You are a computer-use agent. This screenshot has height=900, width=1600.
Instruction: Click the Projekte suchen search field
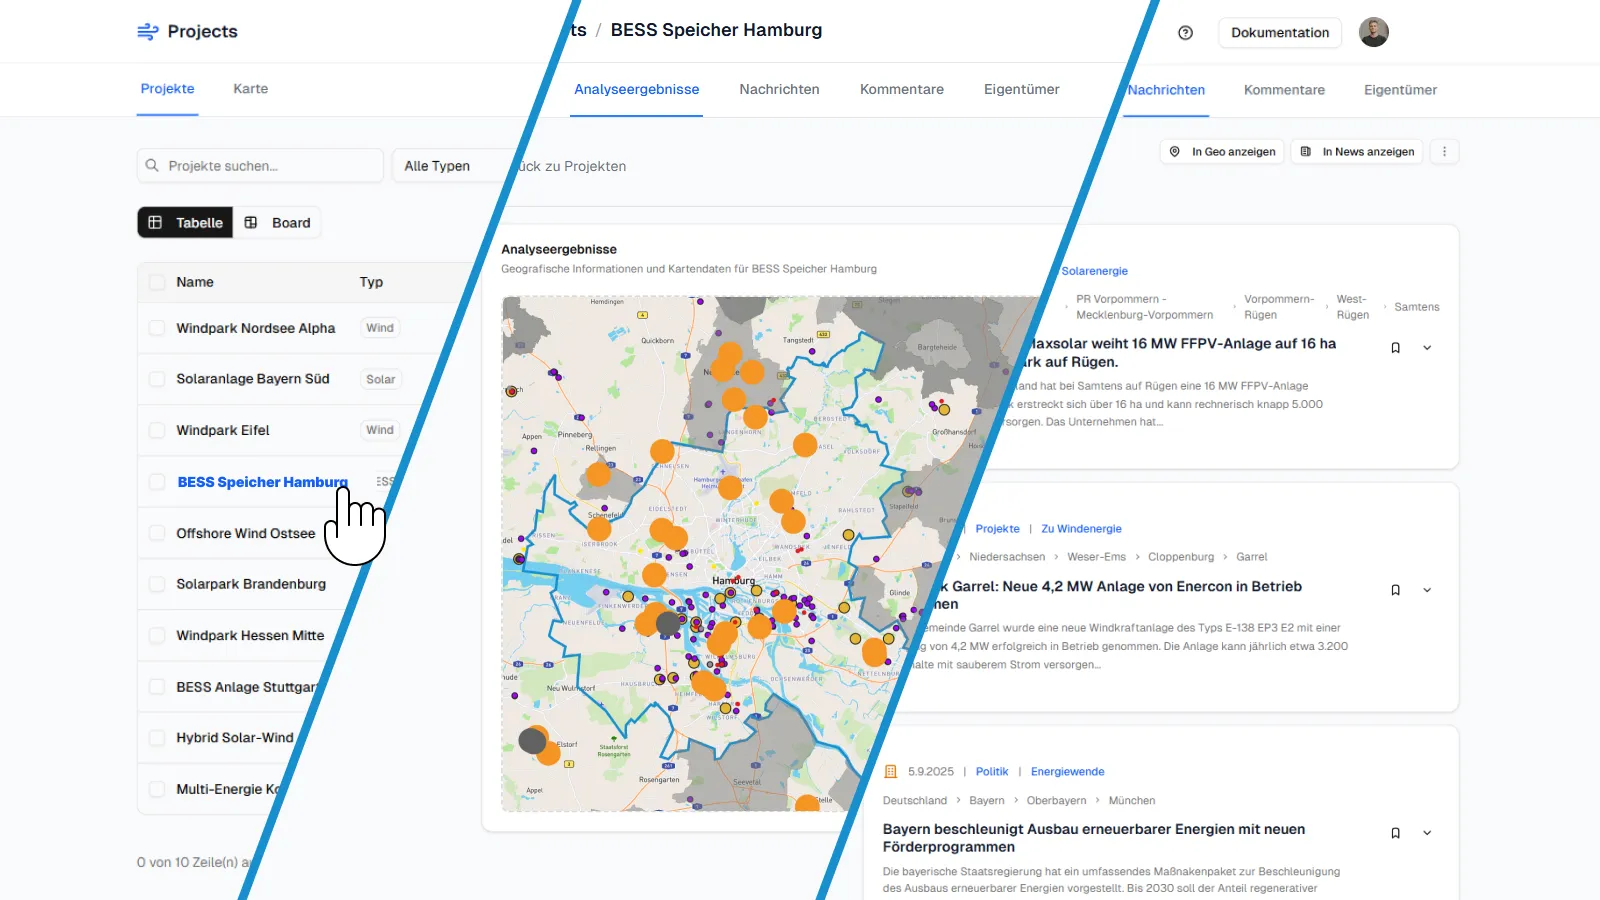click(268, 166)
